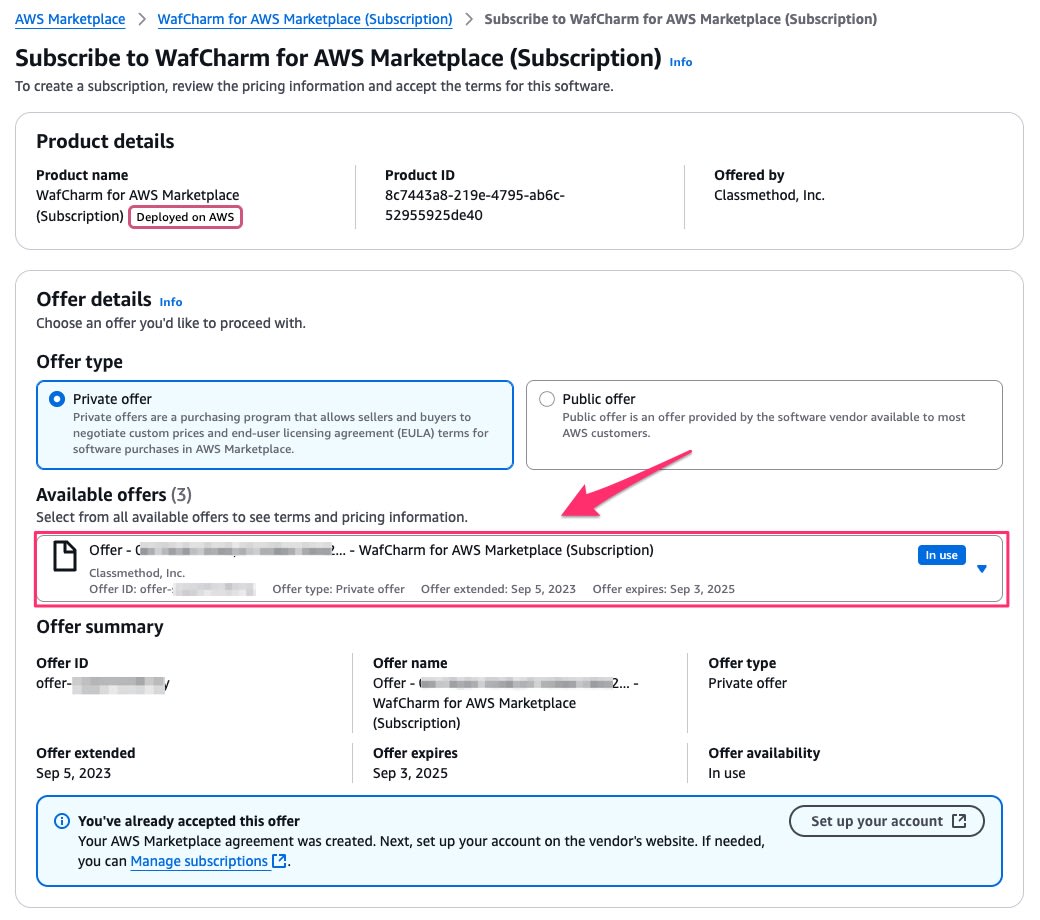
Task: Expand the in-use offer dropdown arrow
Action: (x=982, y=568)
